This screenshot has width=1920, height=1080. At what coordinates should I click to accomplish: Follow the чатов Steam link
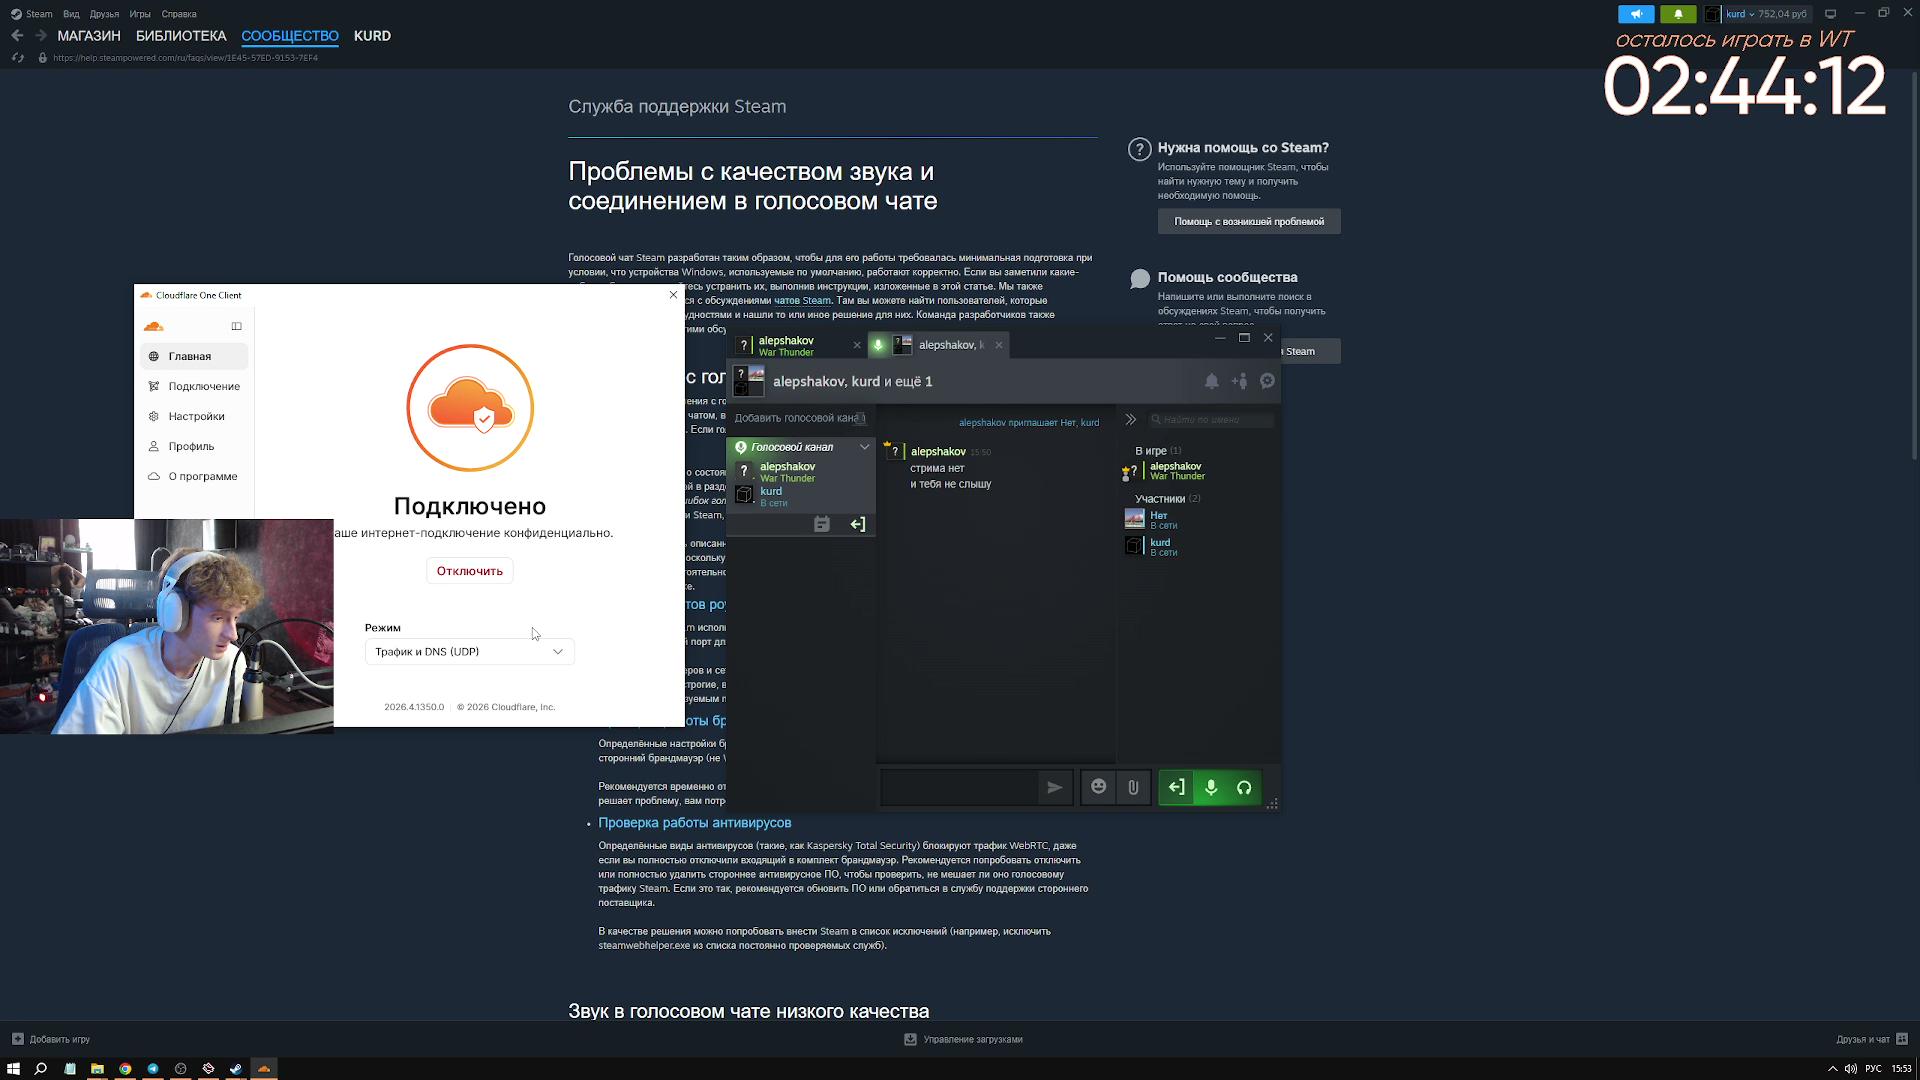pos(802,301)
